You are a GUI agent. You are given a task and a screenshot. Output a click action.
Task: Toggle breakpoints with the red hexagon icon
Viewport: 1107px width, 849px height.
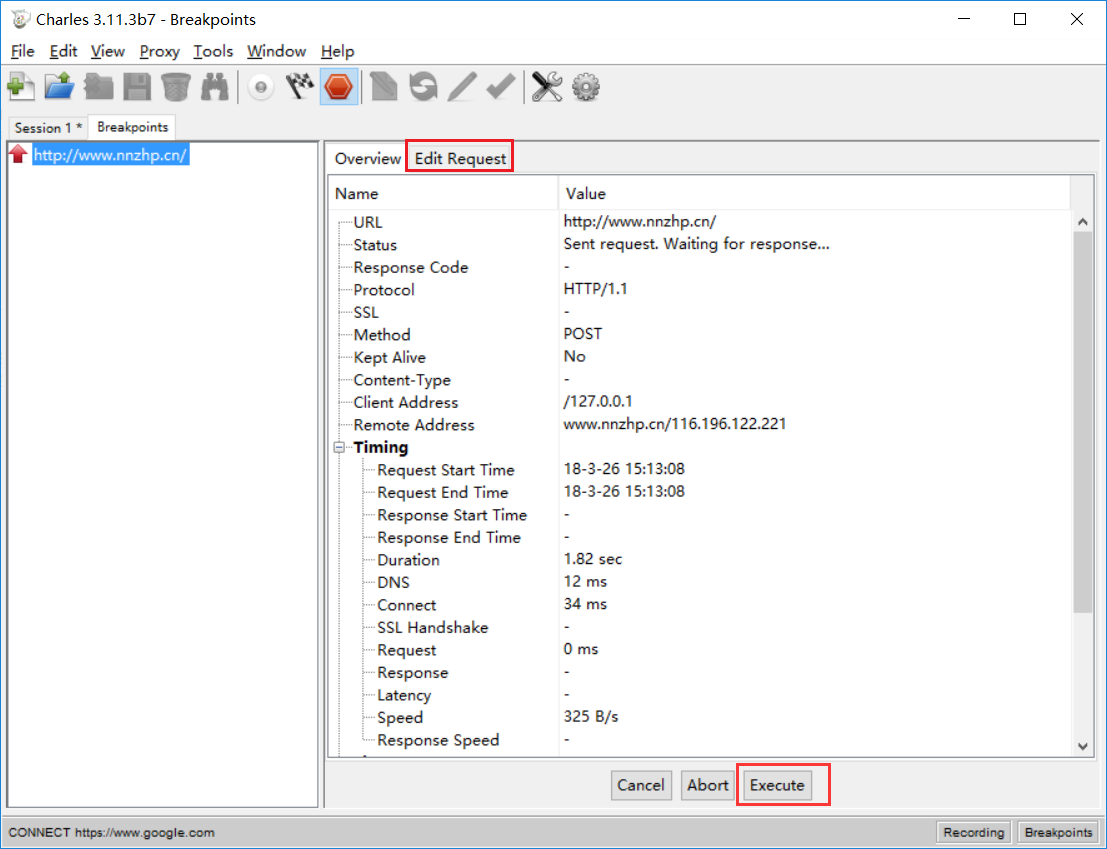(339, 87)
